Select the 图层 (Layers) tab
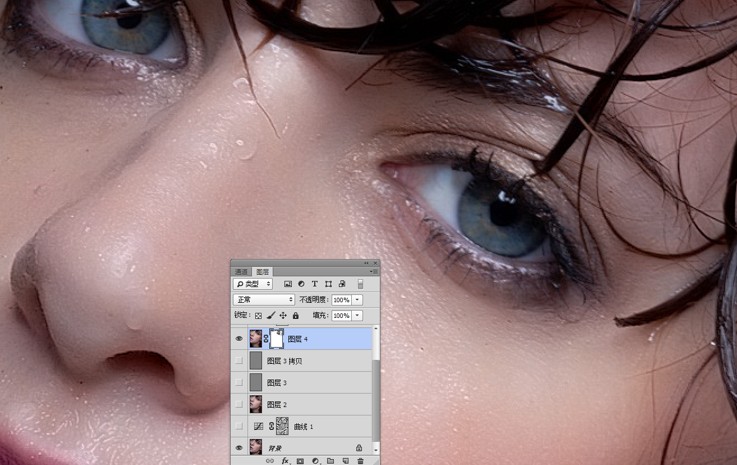 pyautogui.click(x=262, y=272)
